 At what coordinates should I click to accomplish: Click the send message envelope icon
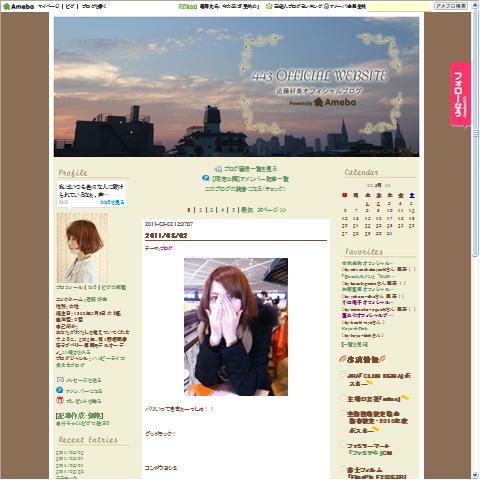pyautogui.click(x=60, y=380)
